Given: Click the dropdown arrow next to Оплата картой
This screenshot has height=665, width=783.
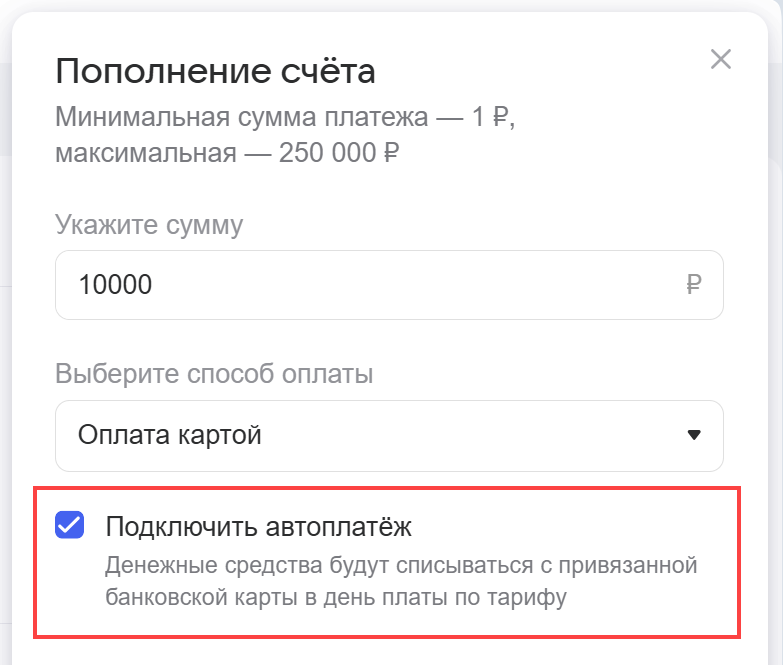Looking at the screenshot, I should pos(694,435).
